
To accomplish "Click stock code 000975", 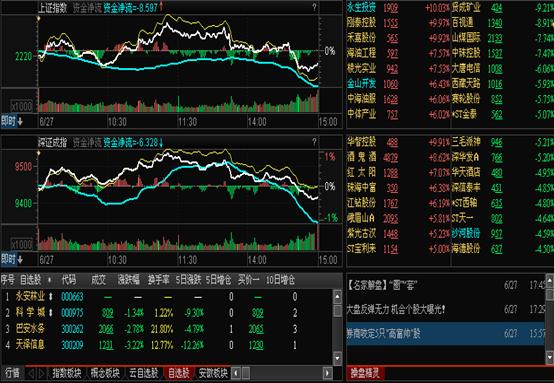I will click(x=72, y=313).
